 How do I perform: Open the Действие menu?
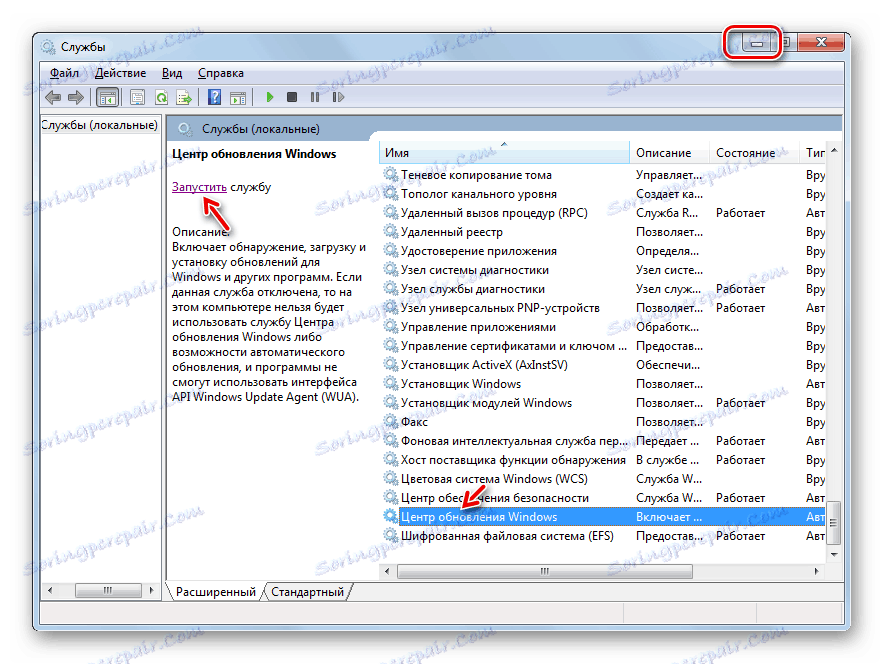click(120, 73)
